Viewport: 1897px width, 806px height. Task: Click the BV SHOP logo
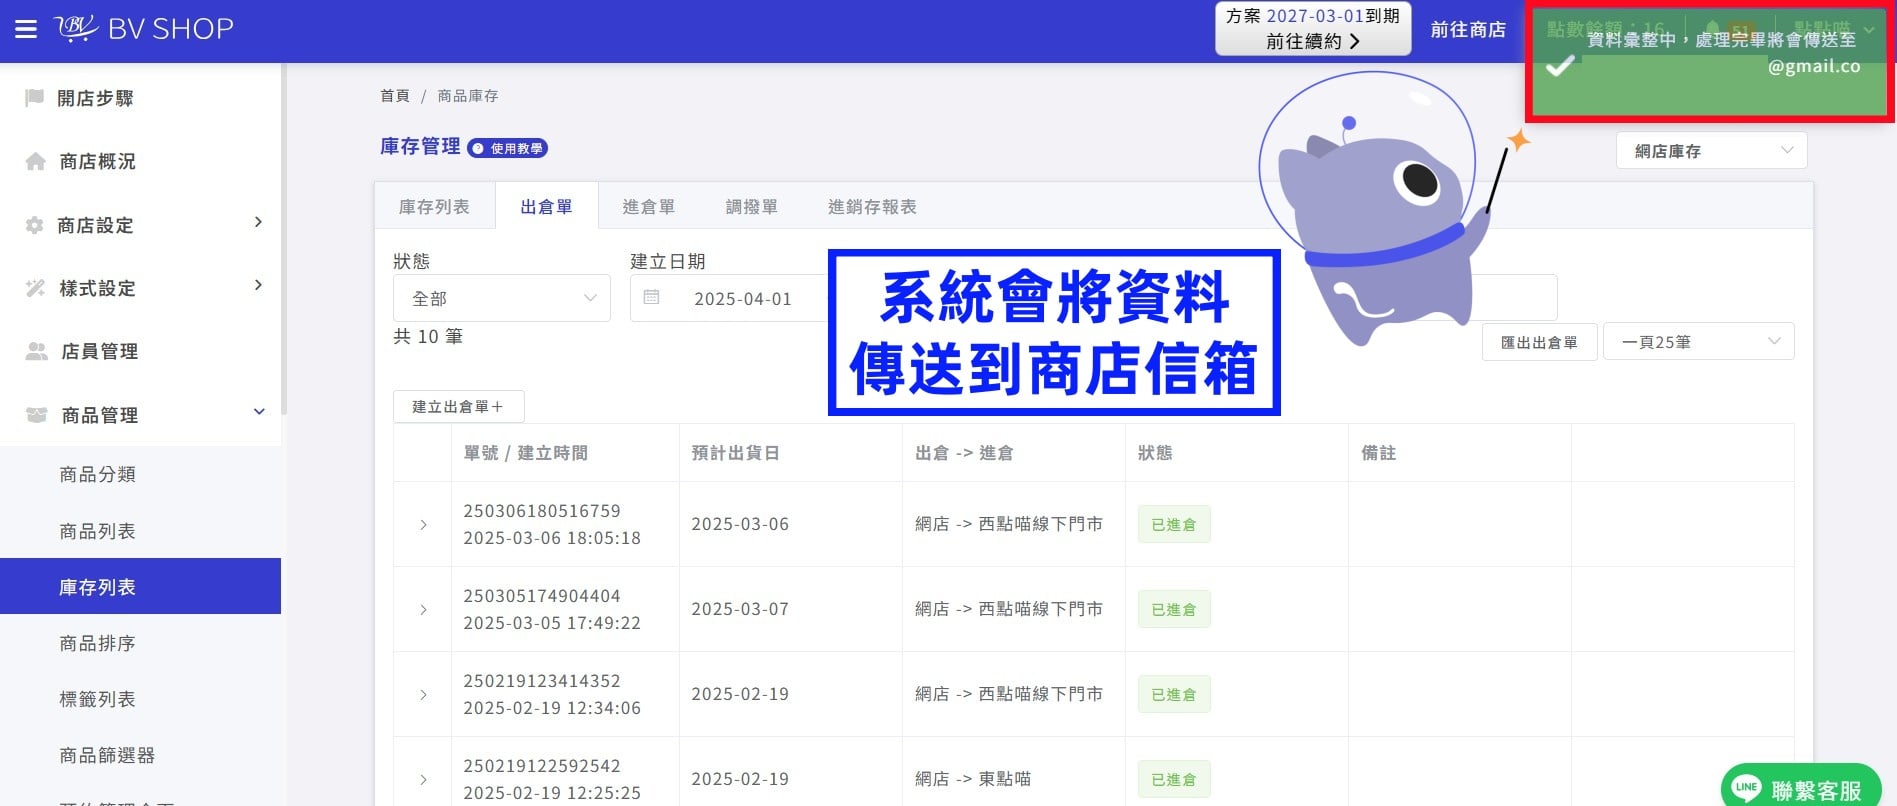(x=143, y=29)
